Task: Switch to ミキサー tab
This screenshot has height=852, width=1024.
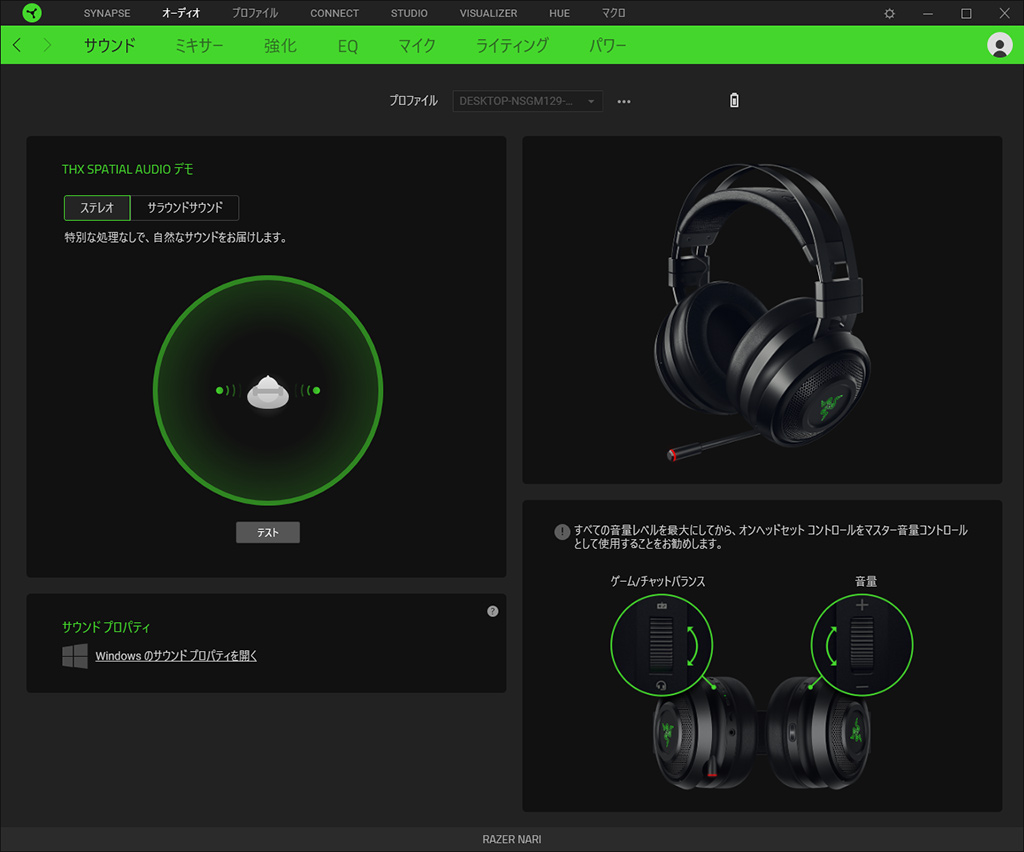Action: pyautogui.click(x=199, y=45)
